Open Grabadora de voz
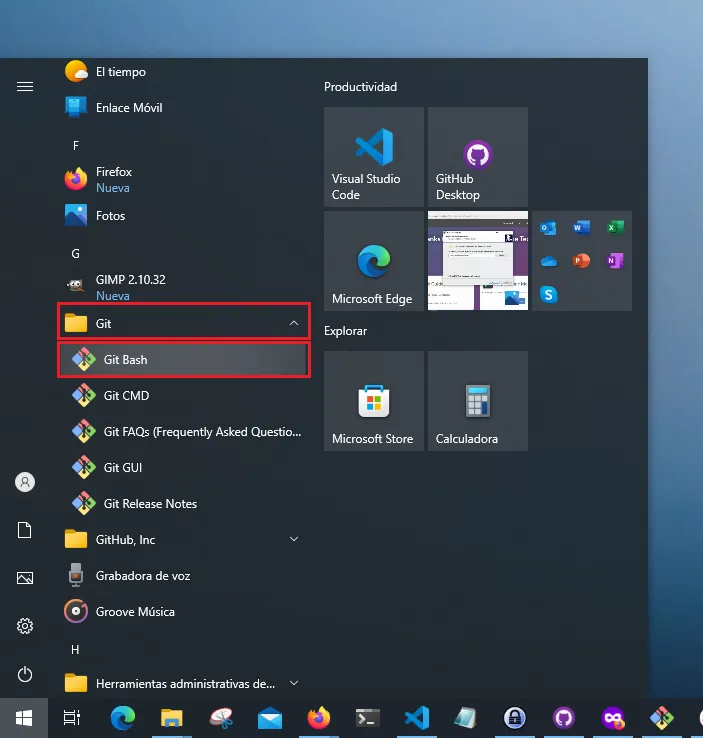 [184, 576]
